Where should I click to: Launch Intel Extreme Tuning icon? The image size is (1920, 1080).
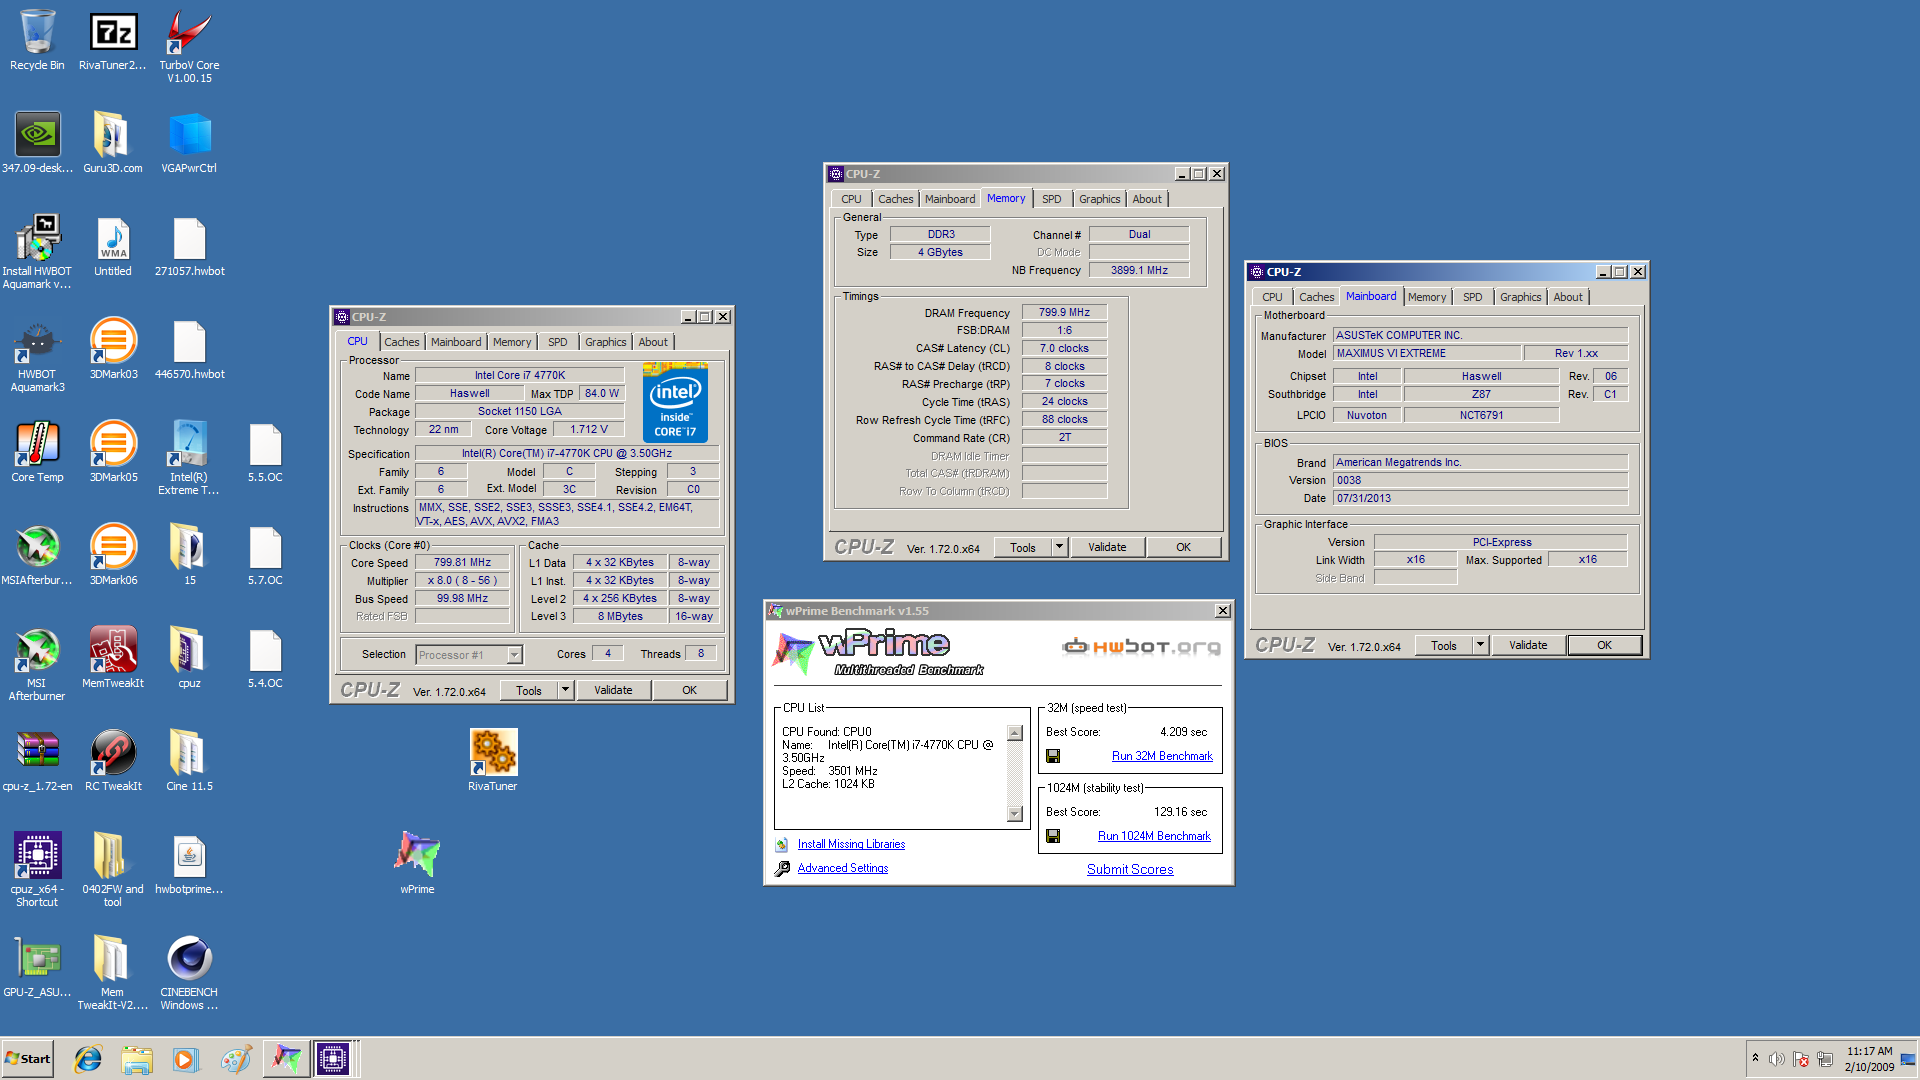(x=189, y=458)
